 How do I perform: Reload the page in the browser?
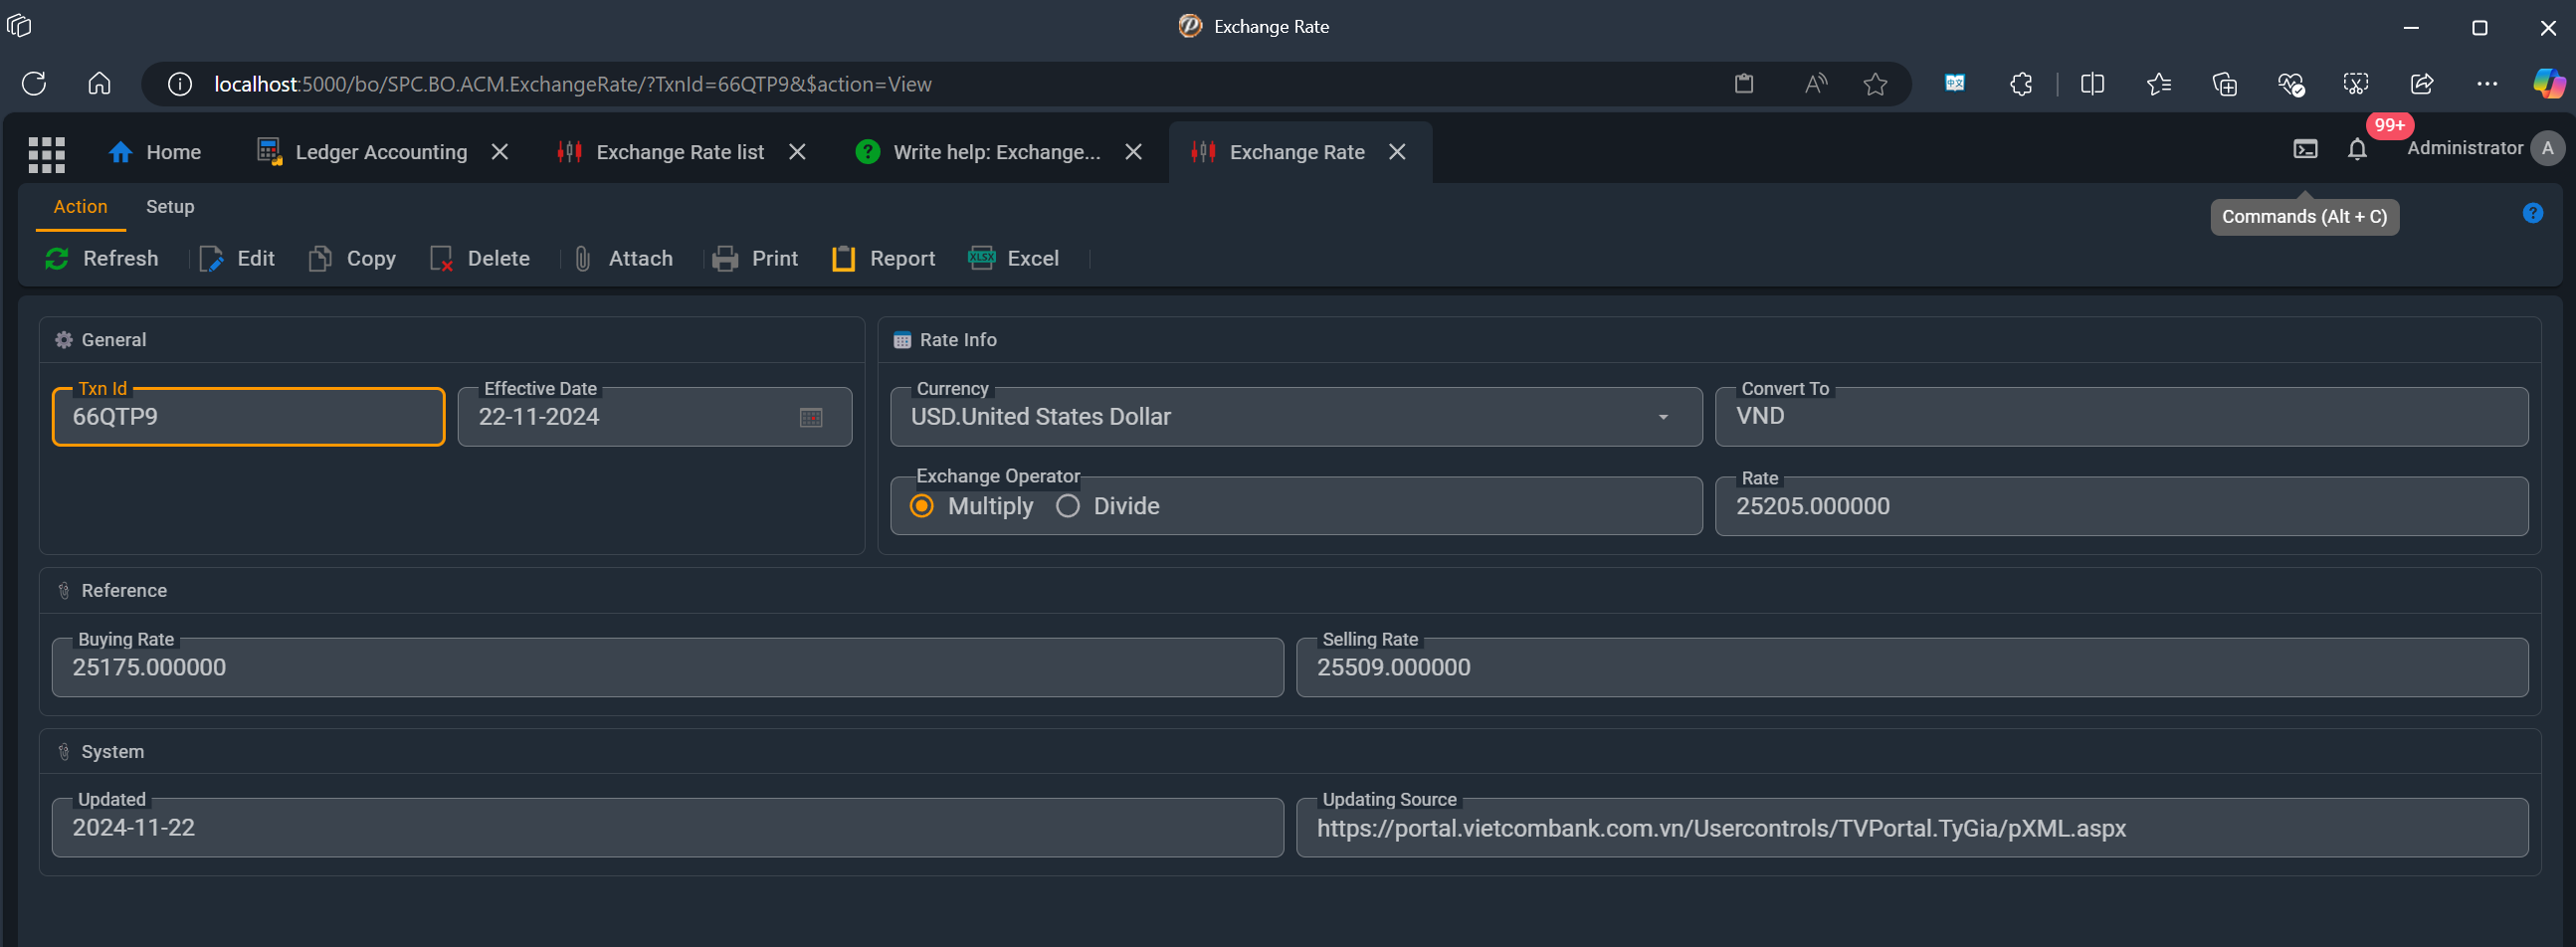pos(34,84)
